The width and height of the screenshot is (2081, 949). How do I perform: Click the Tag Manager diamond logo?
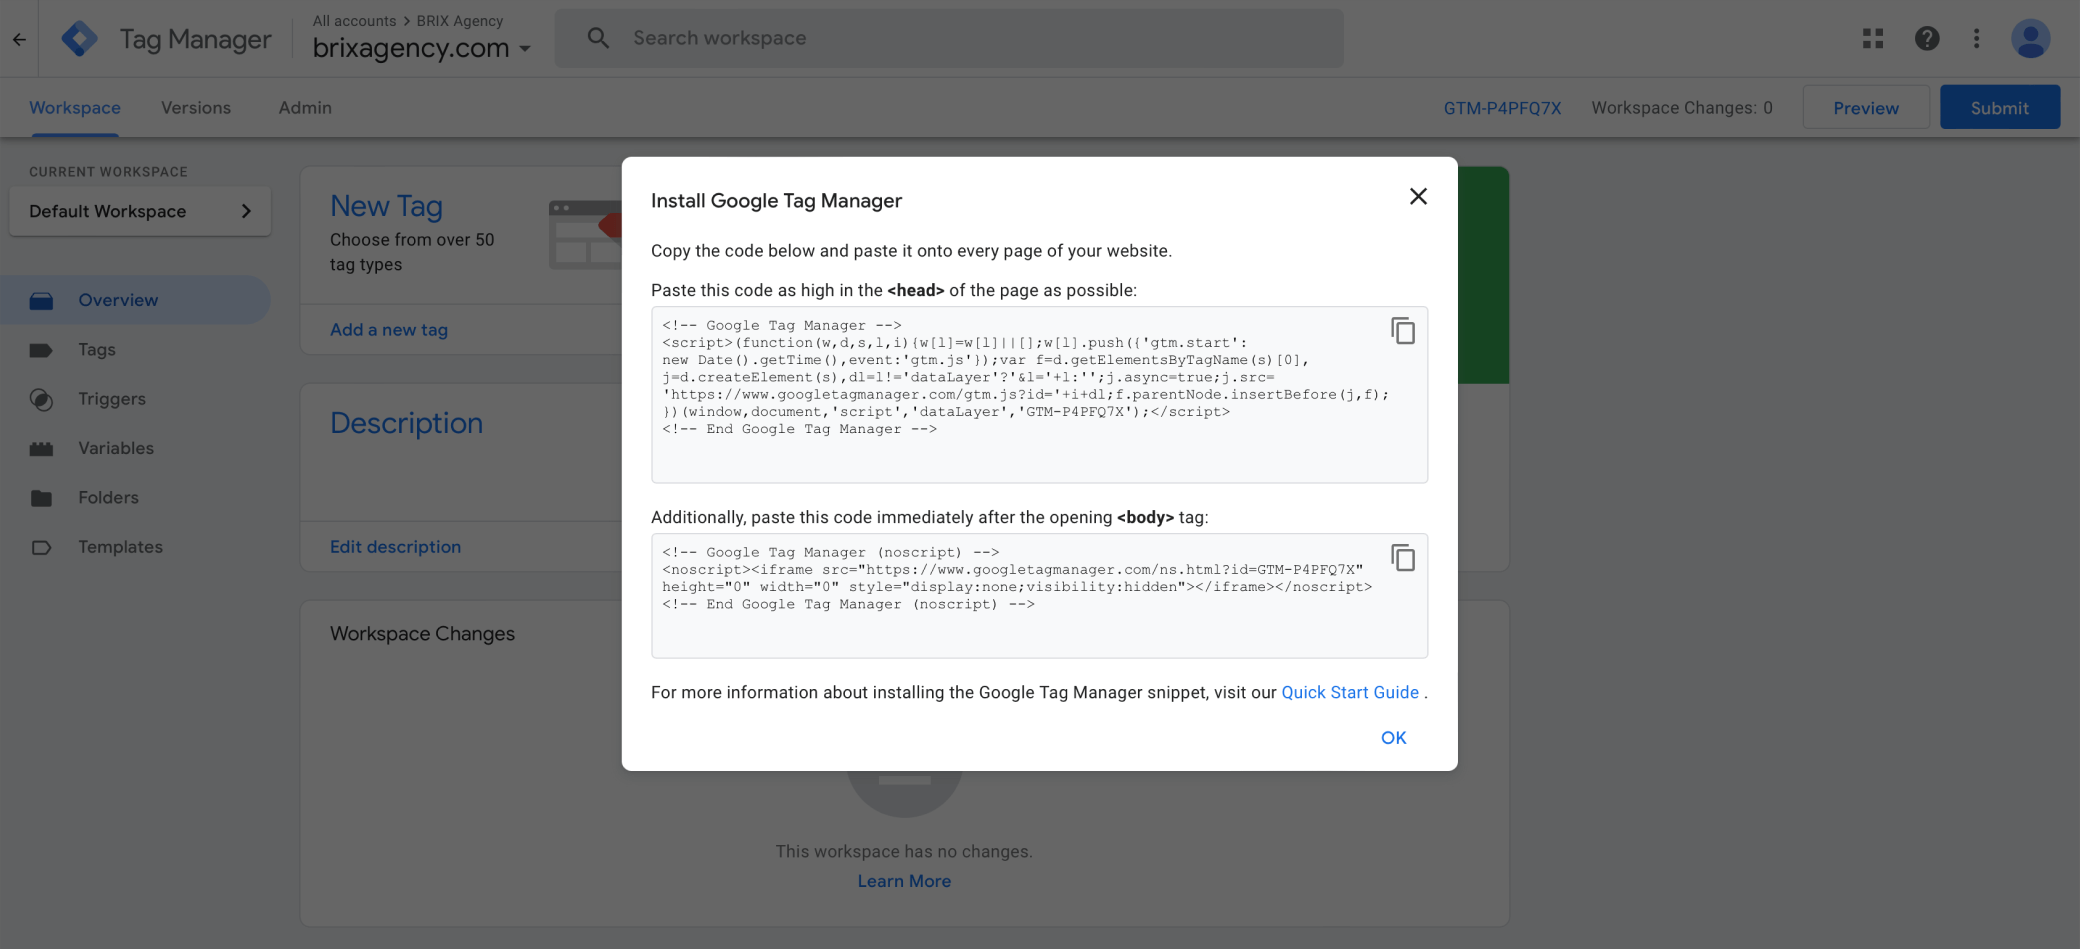click(x=80, y=39)
